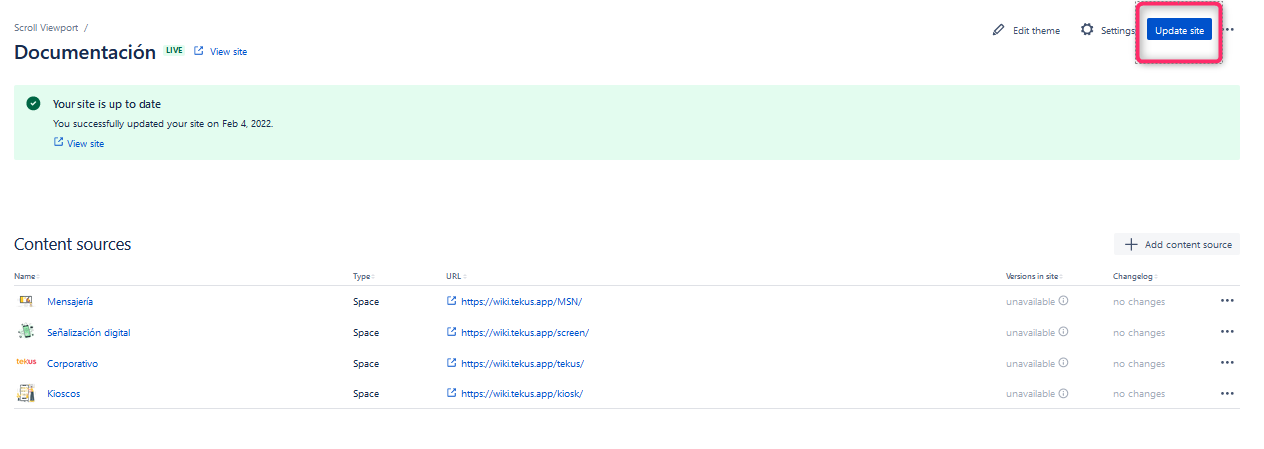Open more actions menu for Corporativo row
This screenshot has height=449, width=1264.
(x=1227, y=363)
